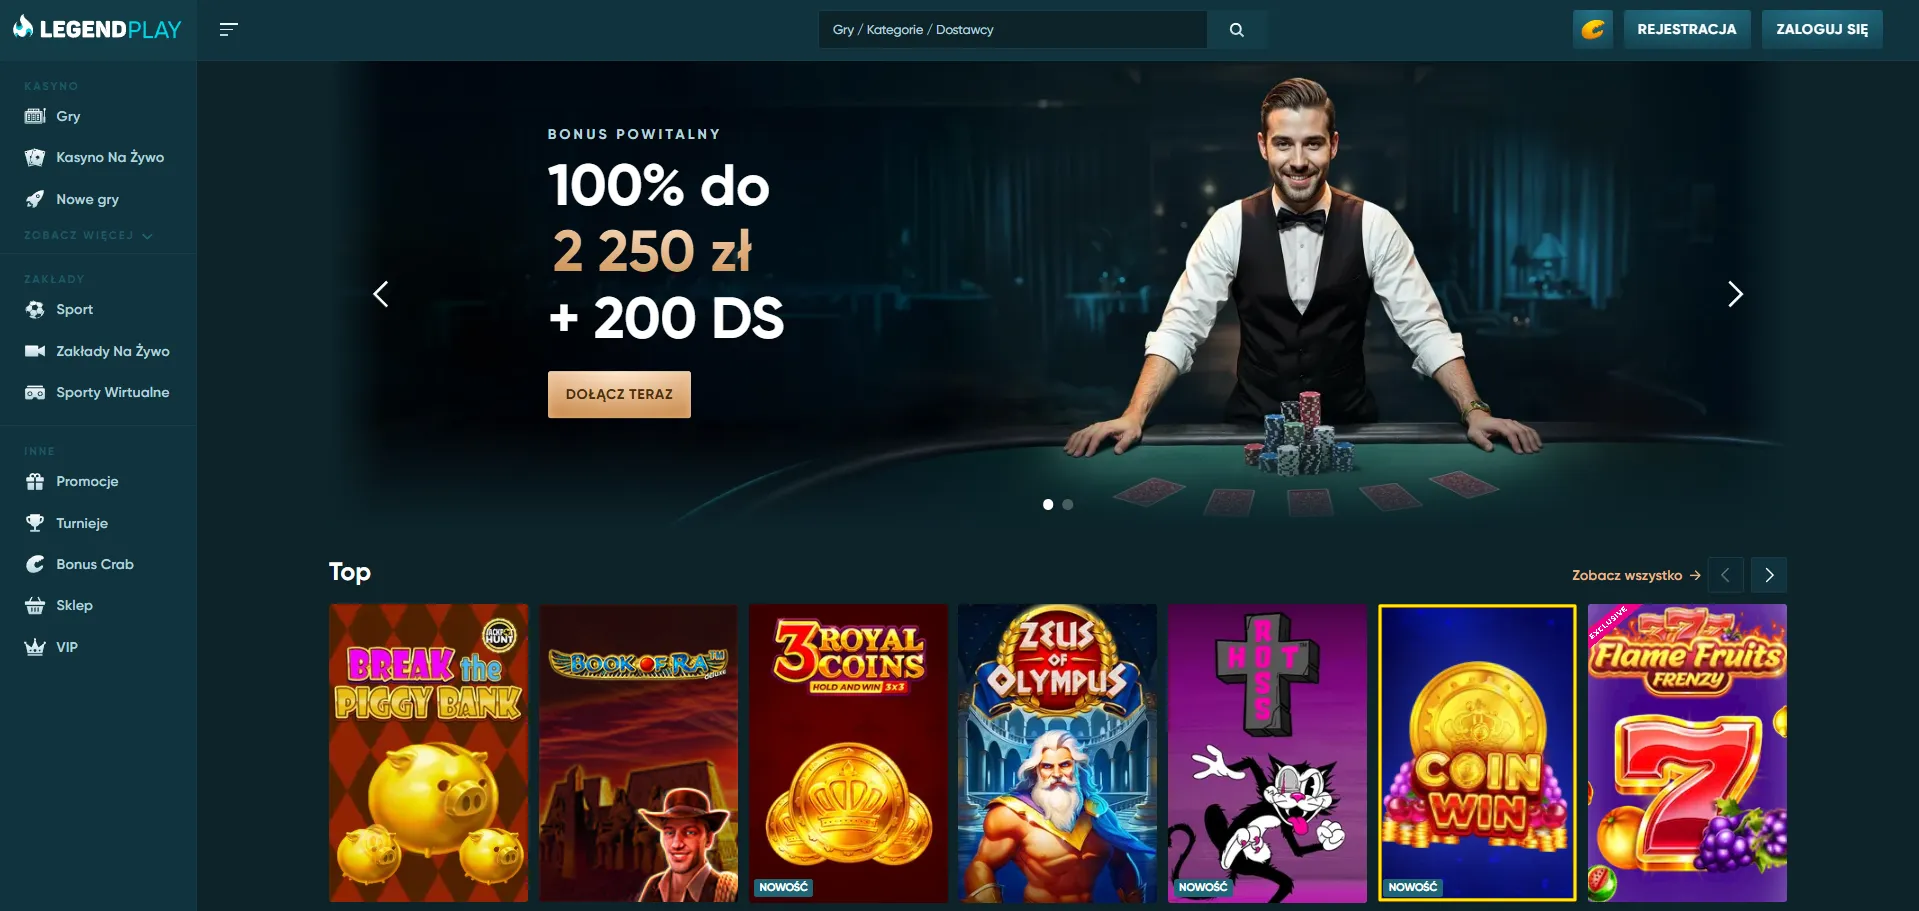
Task: Click the LegendPlay flame logo
Action: point(23,27)
